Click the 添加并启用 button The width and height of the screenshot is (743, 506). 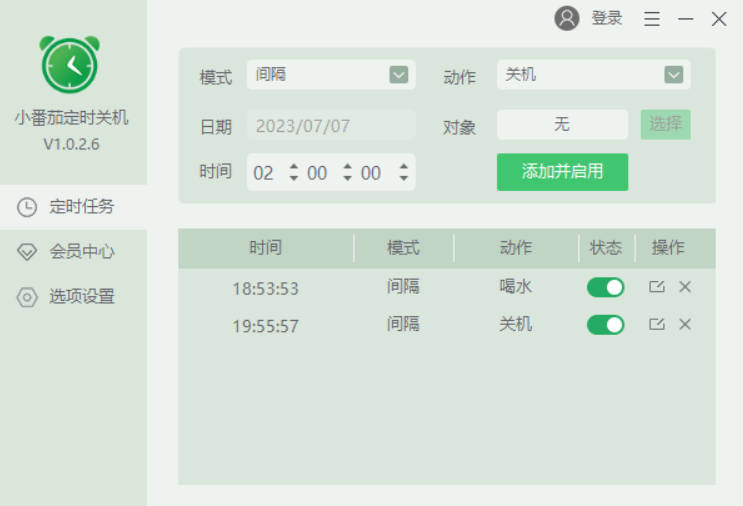click(x=562, y=172)
